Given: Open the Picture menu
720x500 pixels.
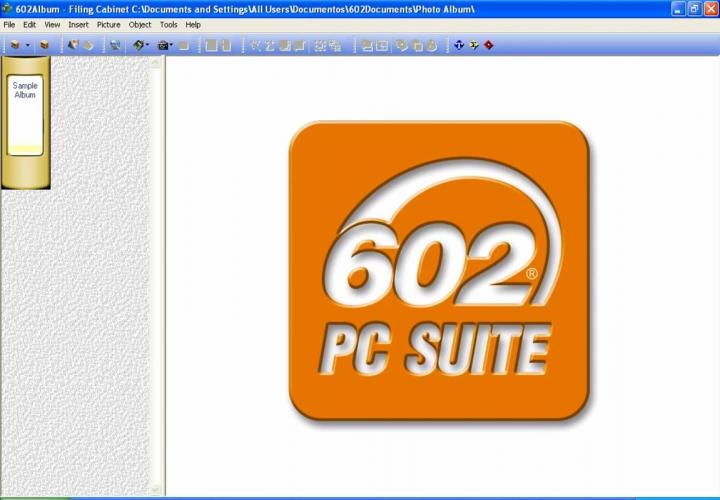Looking at the screenshot, I should point(108,25).
